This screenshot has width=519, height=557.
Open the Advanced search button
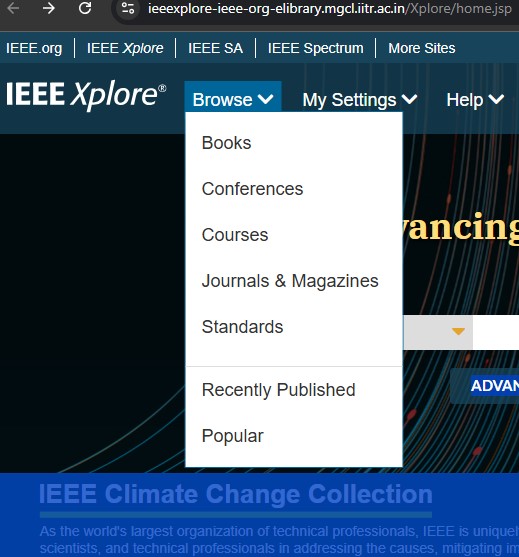(x=485, y=386)
